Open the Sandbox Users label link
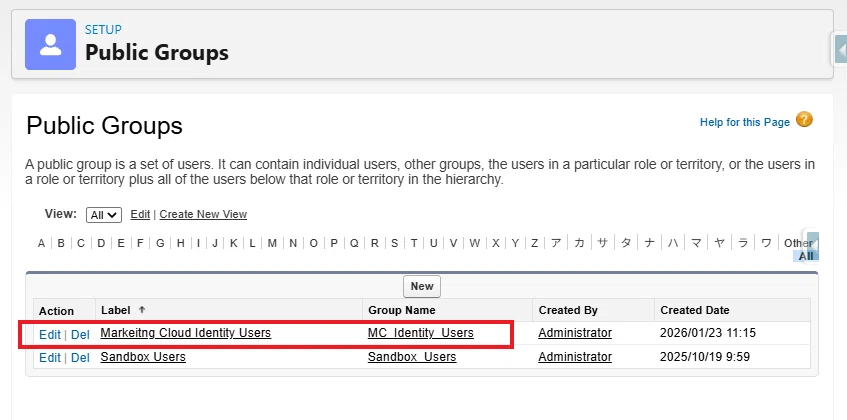Viewport: 847px width, 420px height. click(x=143, y=357)
